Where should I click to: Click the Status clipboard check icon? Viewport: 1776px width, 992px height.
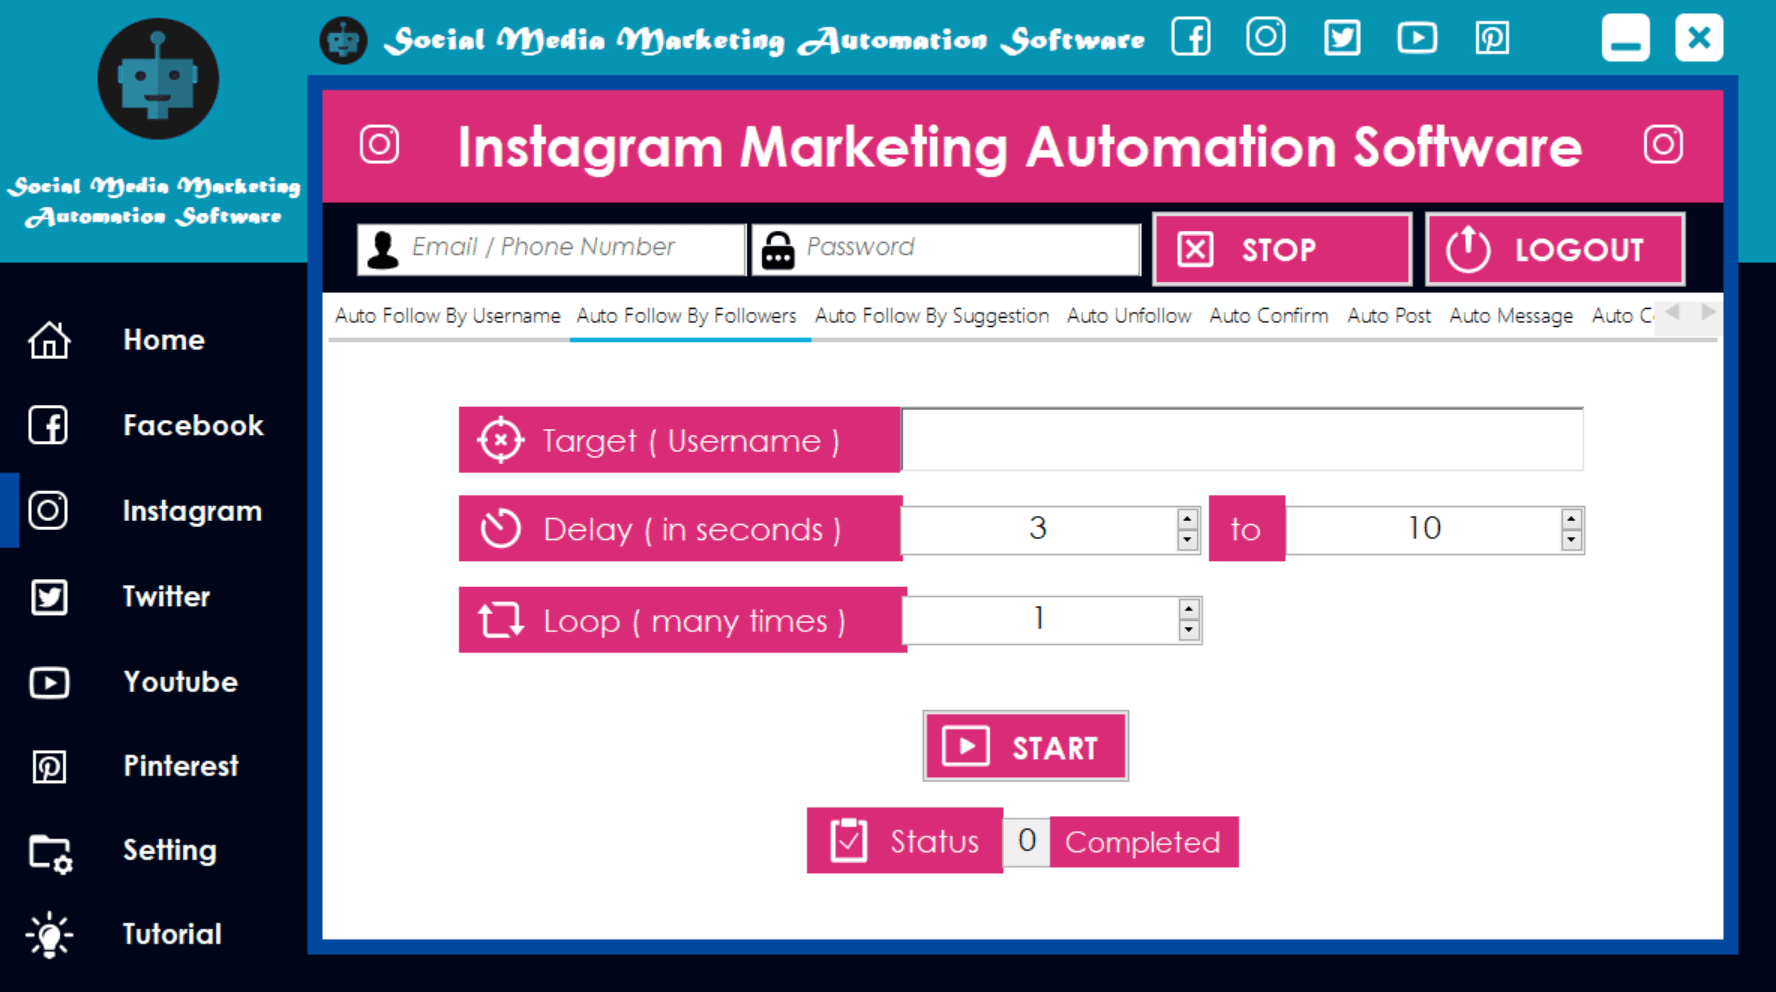point(848,841)
